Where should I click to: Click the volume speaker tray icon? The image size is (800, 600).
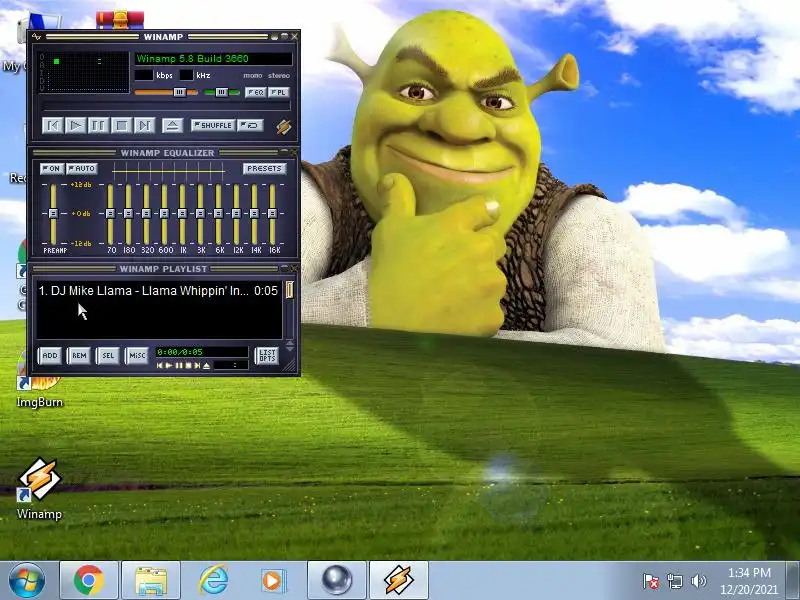698,581
